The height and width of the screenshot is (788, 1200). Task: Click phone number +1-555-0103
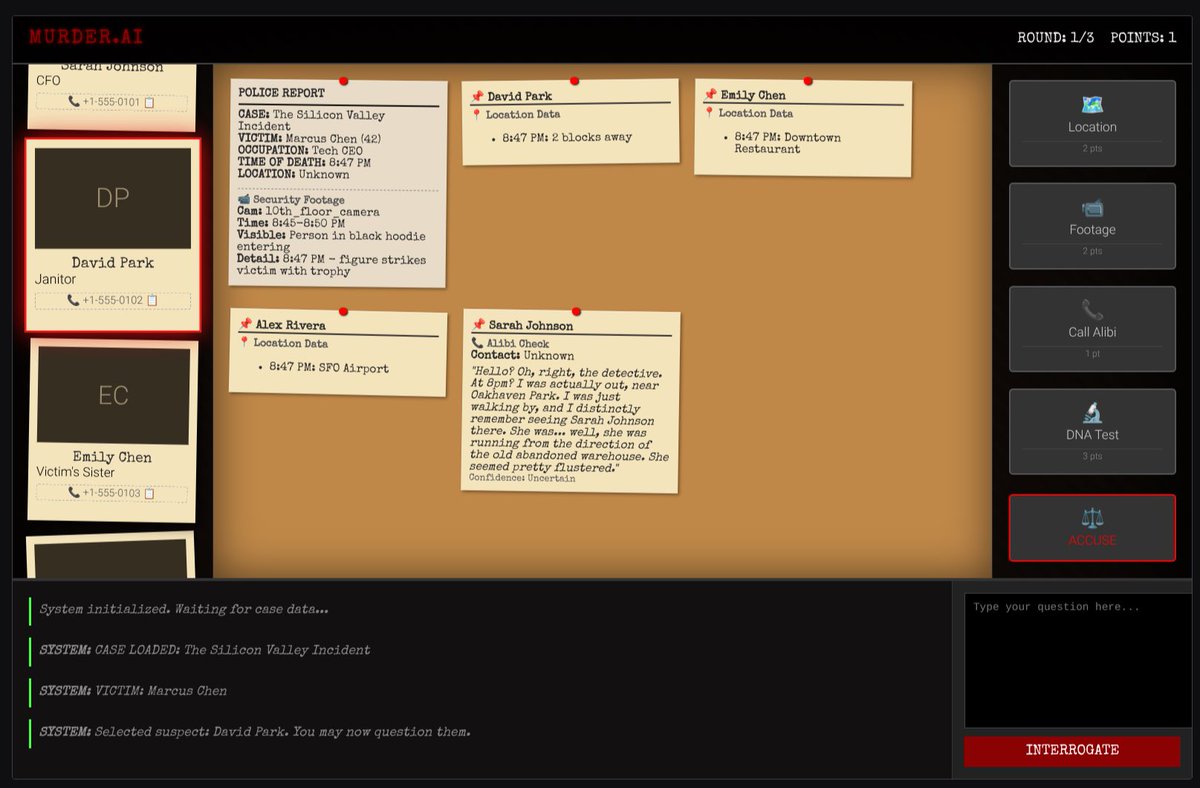coord(112,493)
